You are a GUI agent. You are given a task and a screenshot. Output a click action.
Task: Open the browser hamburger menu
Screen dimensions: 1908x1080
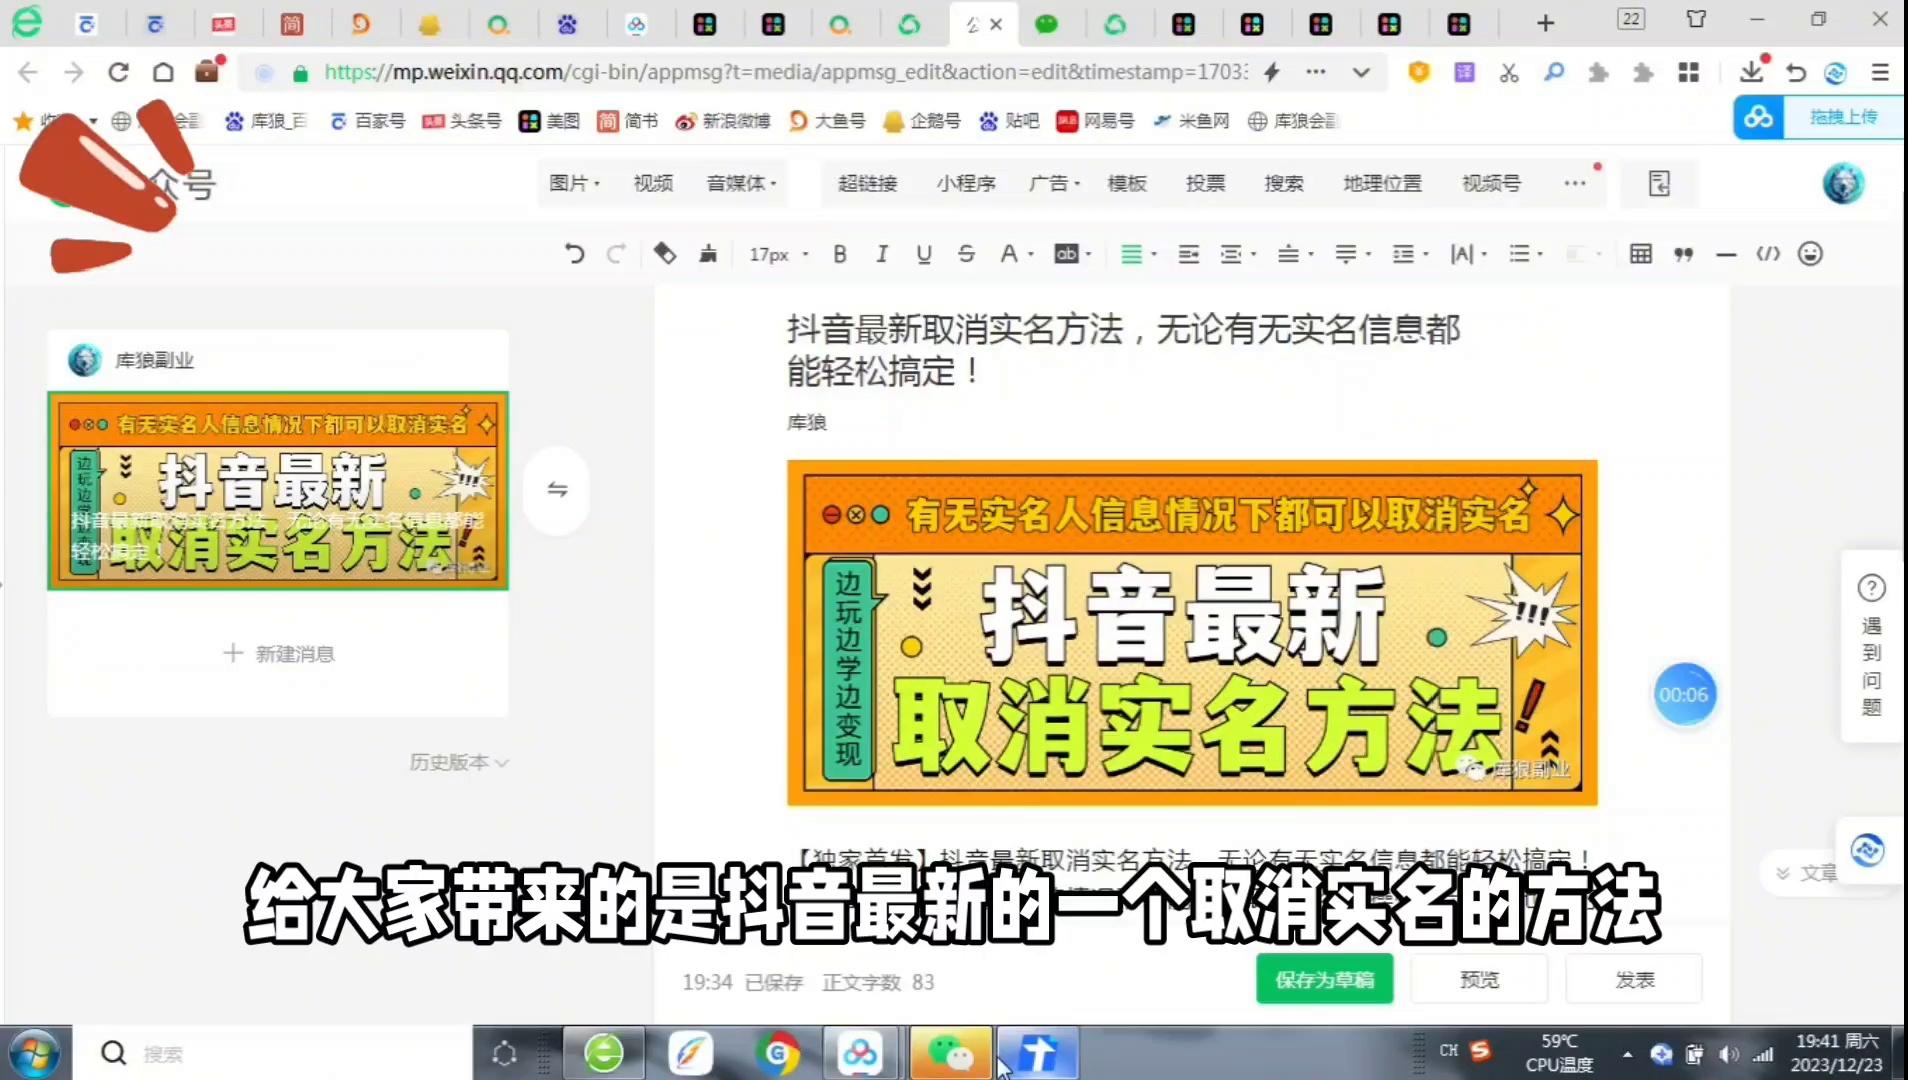[1880, 72]
